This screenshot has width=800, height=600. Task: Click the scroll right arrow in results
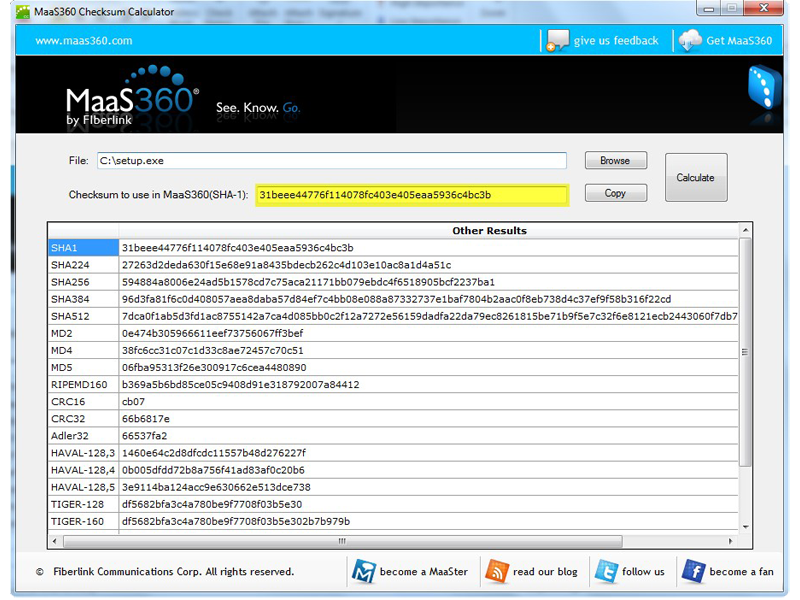(x=731, y=541)
